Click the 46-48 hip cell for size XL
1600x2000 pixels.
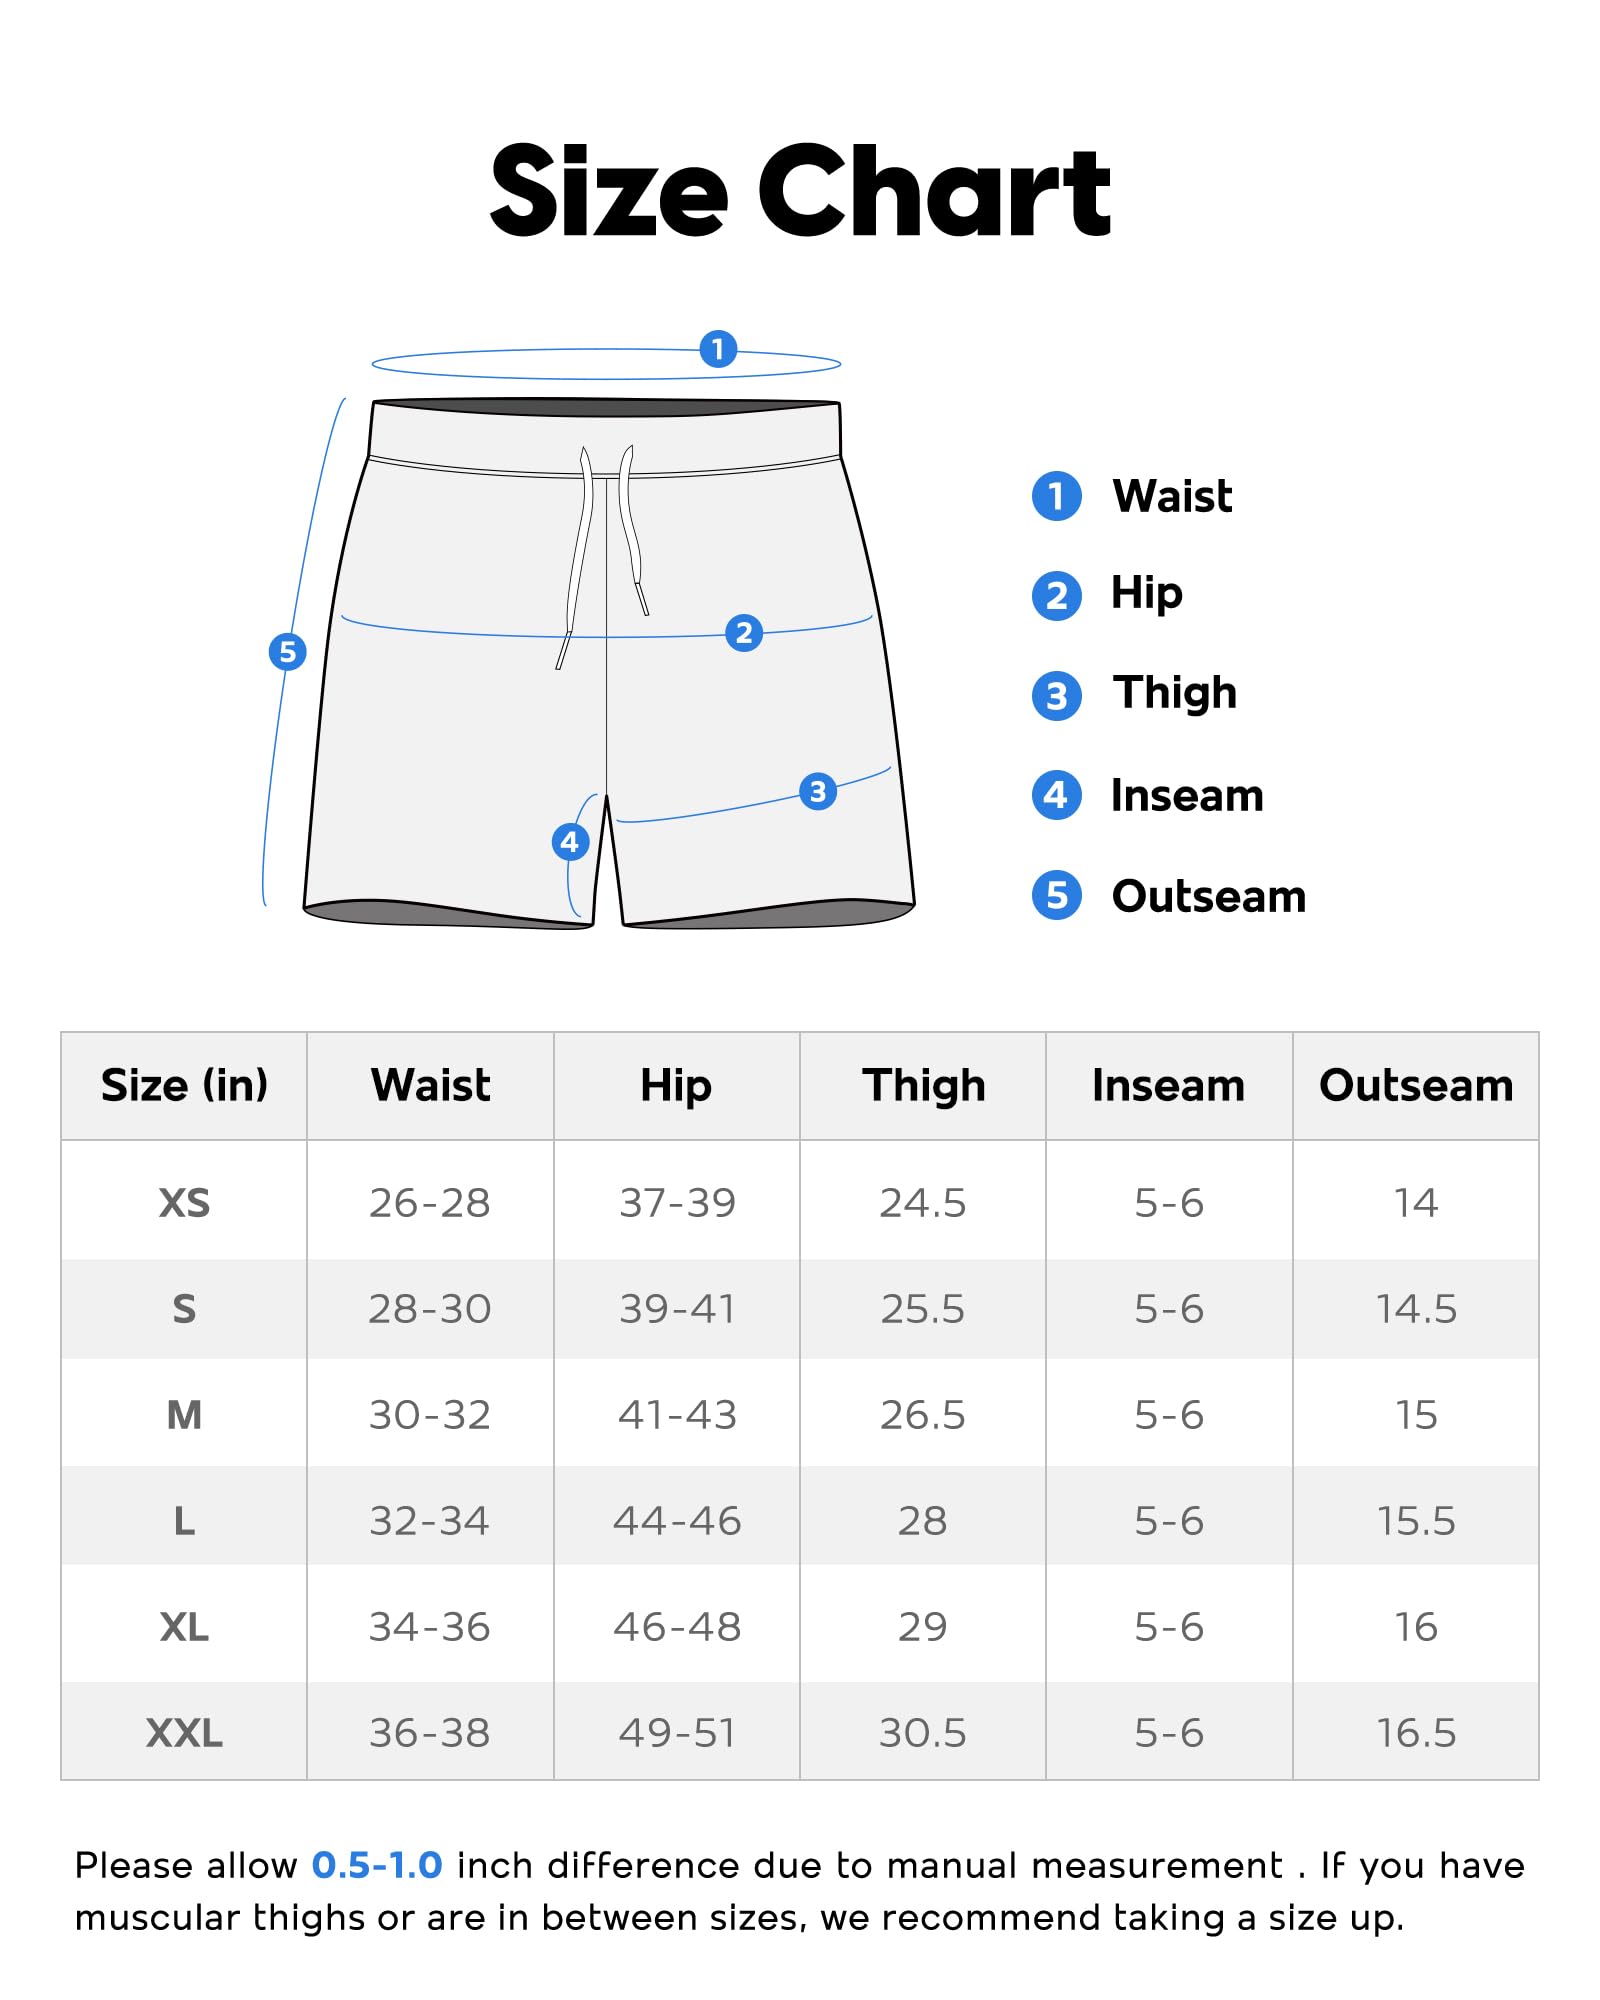(x=677, y=1627)
